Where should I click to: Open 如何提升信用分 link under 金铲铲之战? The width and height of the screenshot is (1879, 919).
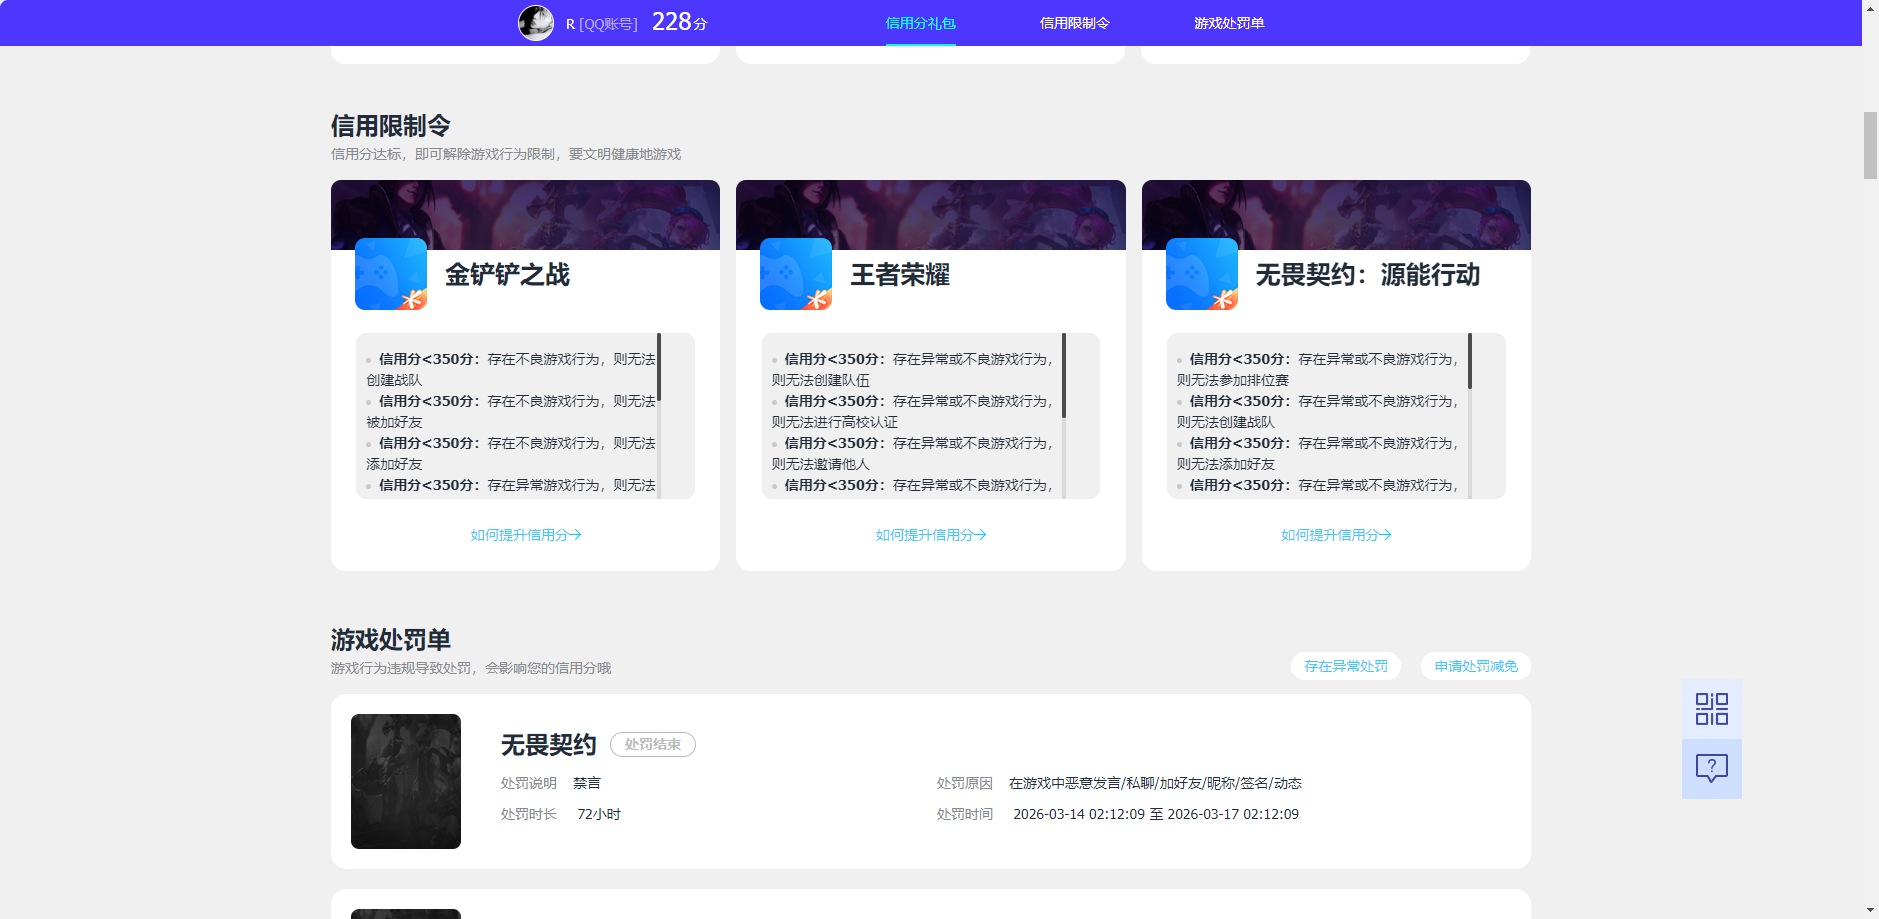[526, 535]
